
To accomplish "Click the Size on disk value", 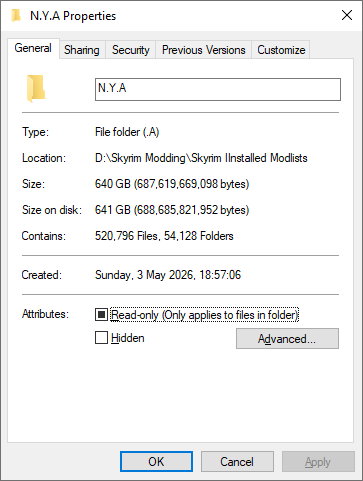I will 172,210.
